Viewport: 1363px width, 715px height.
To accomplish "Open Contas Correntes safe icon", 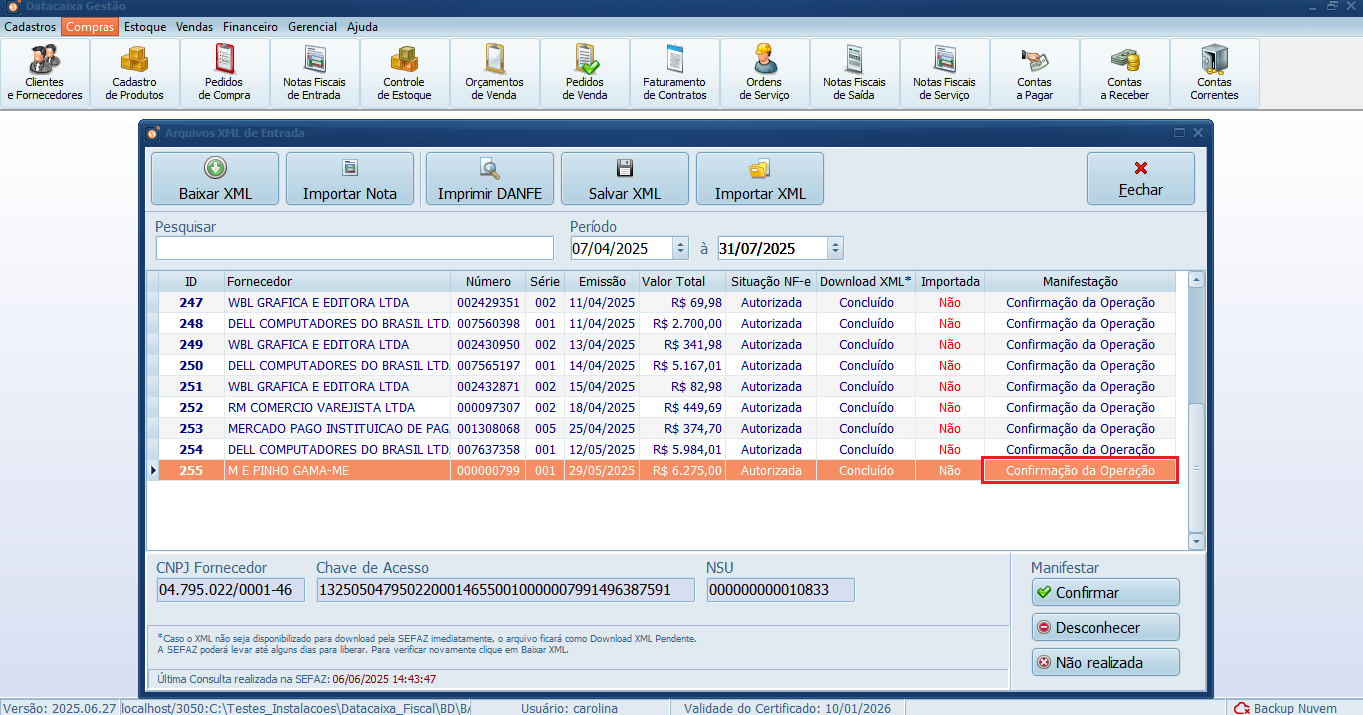I will pyautogui.click(x=1214, y=73).
